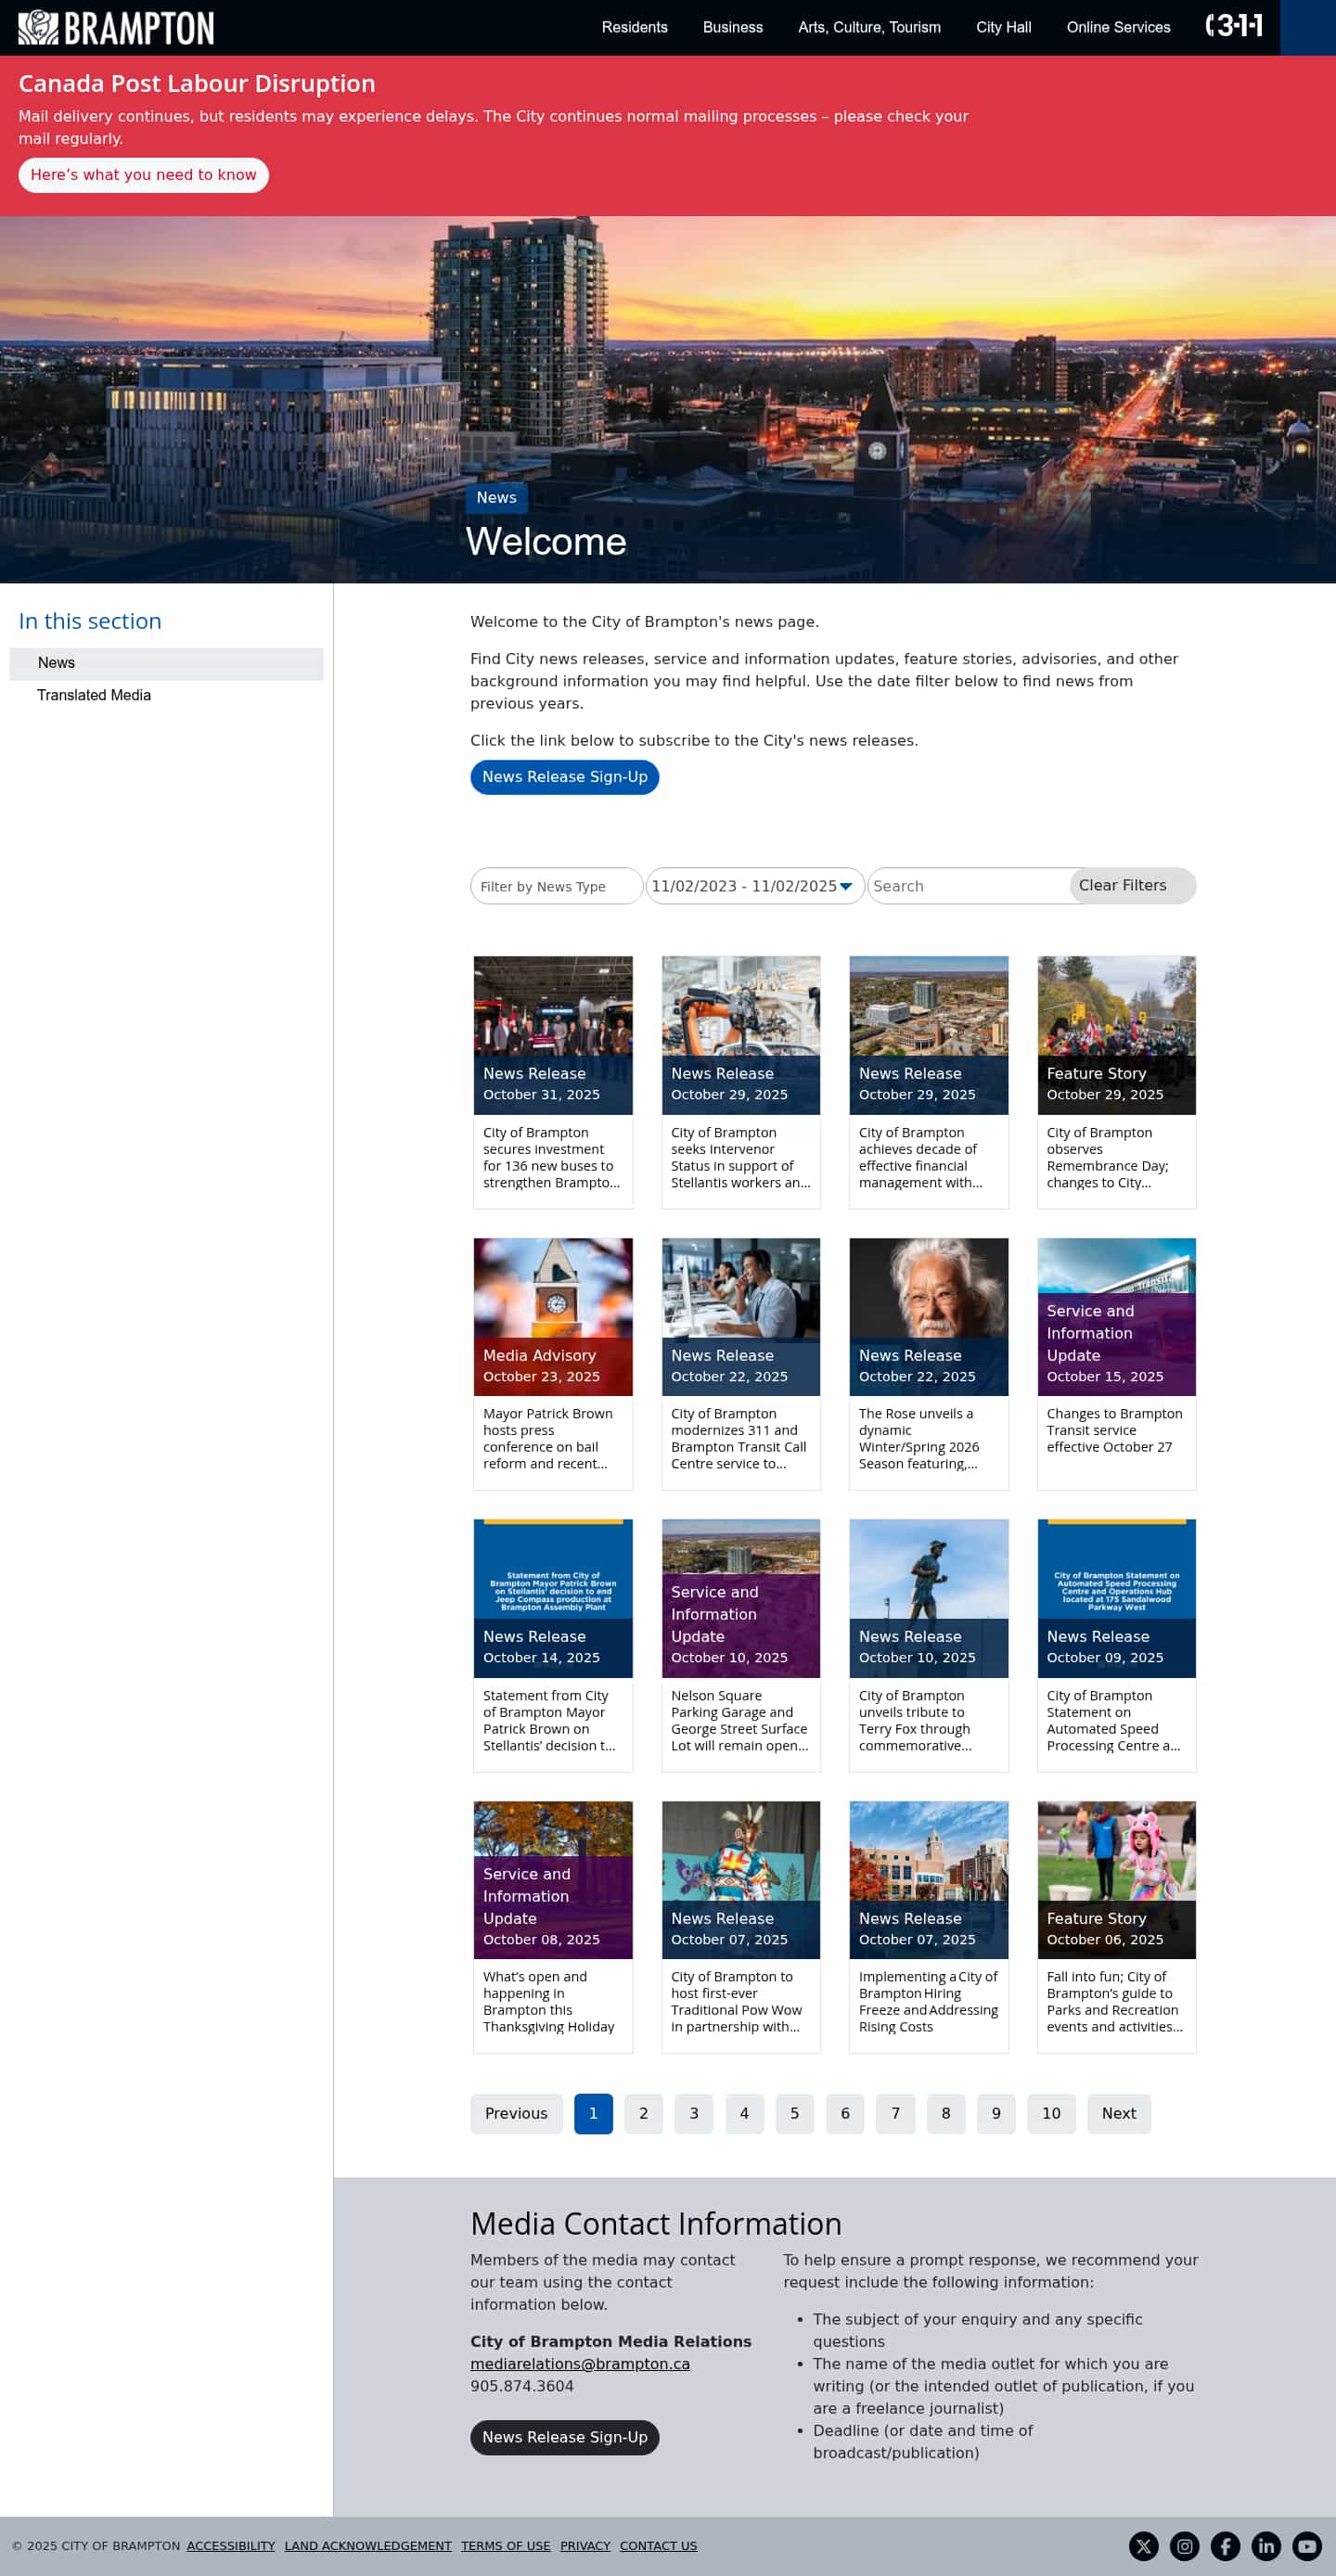Open the City Hall menu
This screenshot has width=1336, height=2576.
click(x=1003, y=27)
